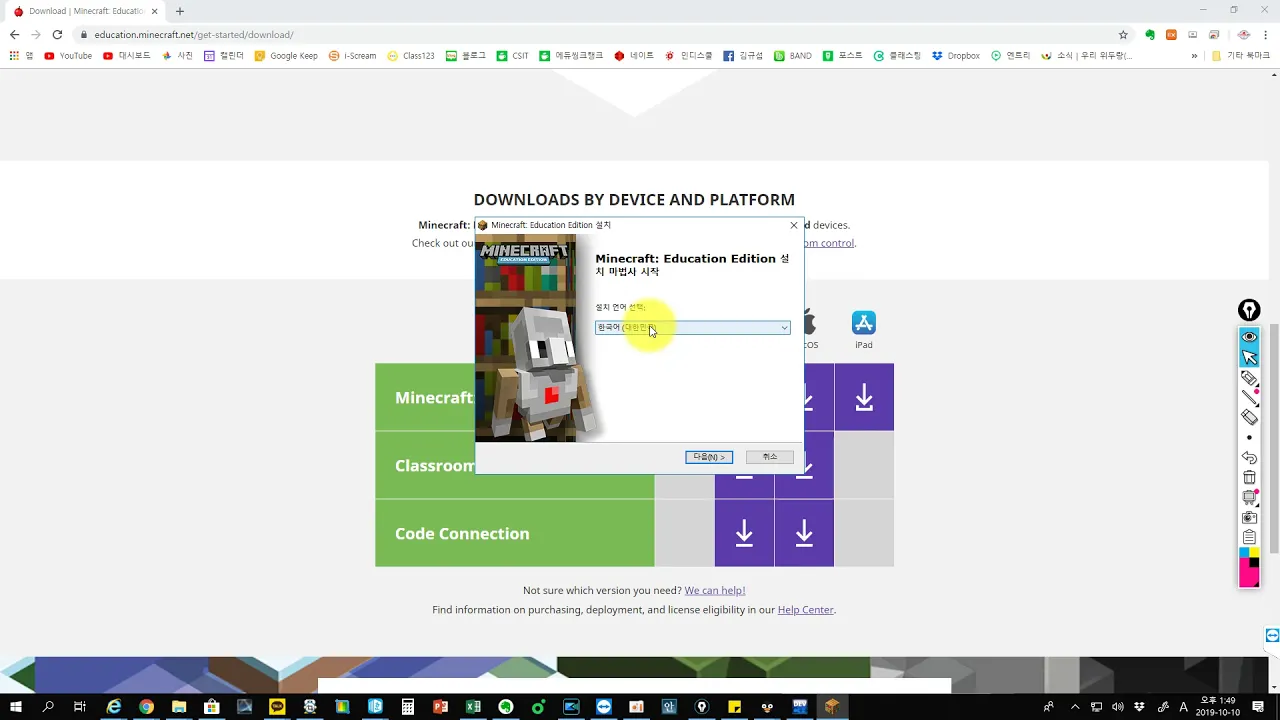Open the 'We can help!' link
Screen dimensions: 1280x720
[x=715, y=591]
